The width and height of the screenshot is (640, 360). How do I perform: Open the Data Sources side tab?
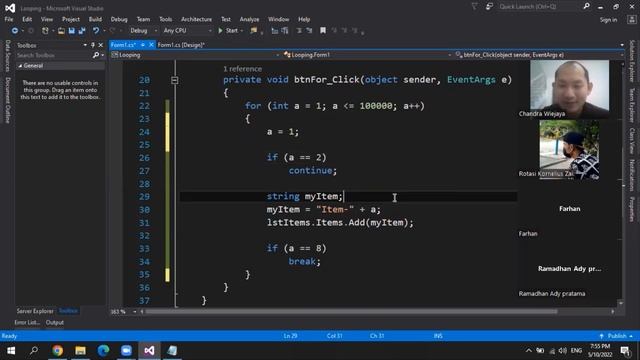7,56
